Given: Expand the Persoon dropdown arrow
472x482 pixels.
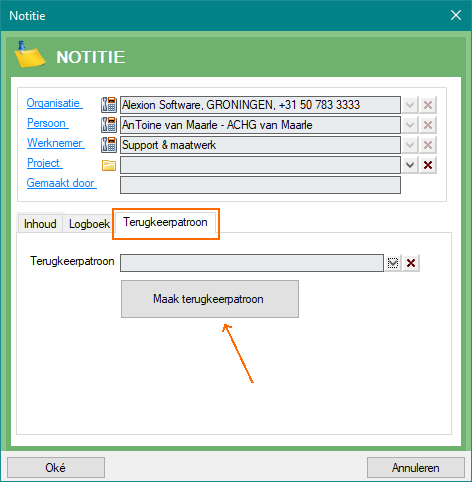Looking at the screenshot, I should pyautogui.click(x=410, y=125).
